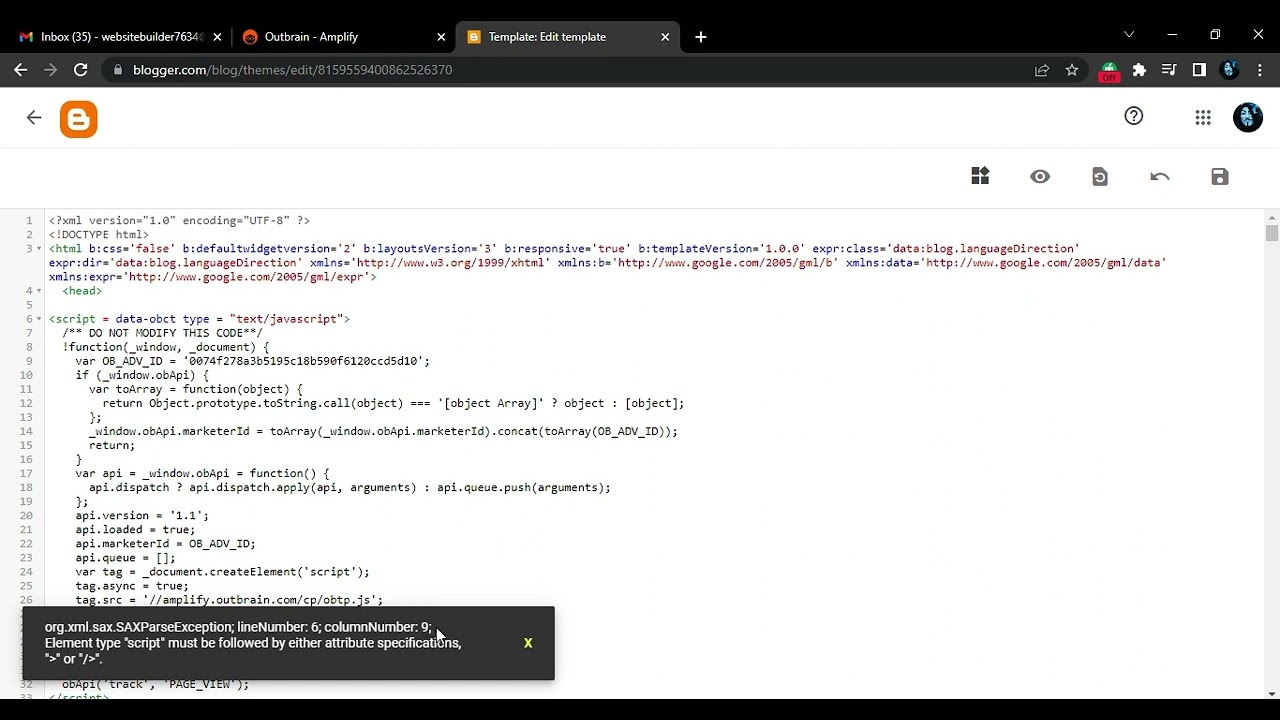This screenshot has width=1280, height=720.
Task: Go back using the Blogger back arrow
Action: coord(34,118)
